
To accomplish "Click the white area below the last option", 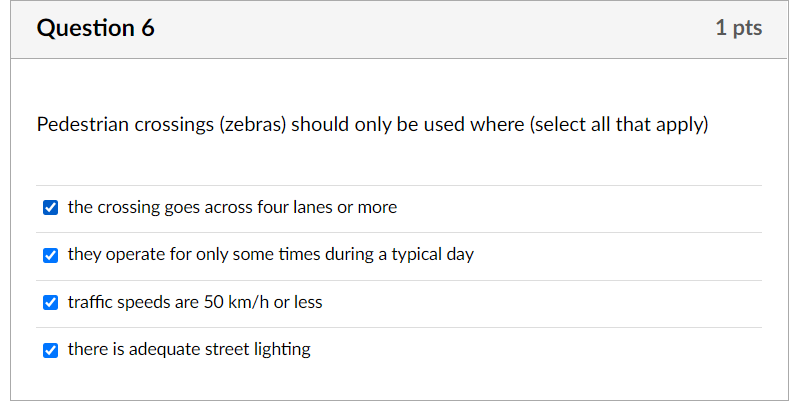I will (400, 385).
